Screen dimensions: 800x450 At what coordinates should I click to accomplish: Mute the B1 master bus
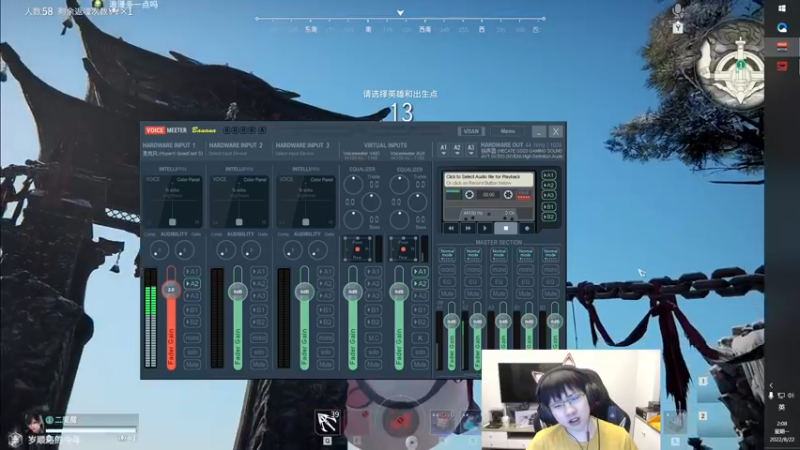coord(525,293)
